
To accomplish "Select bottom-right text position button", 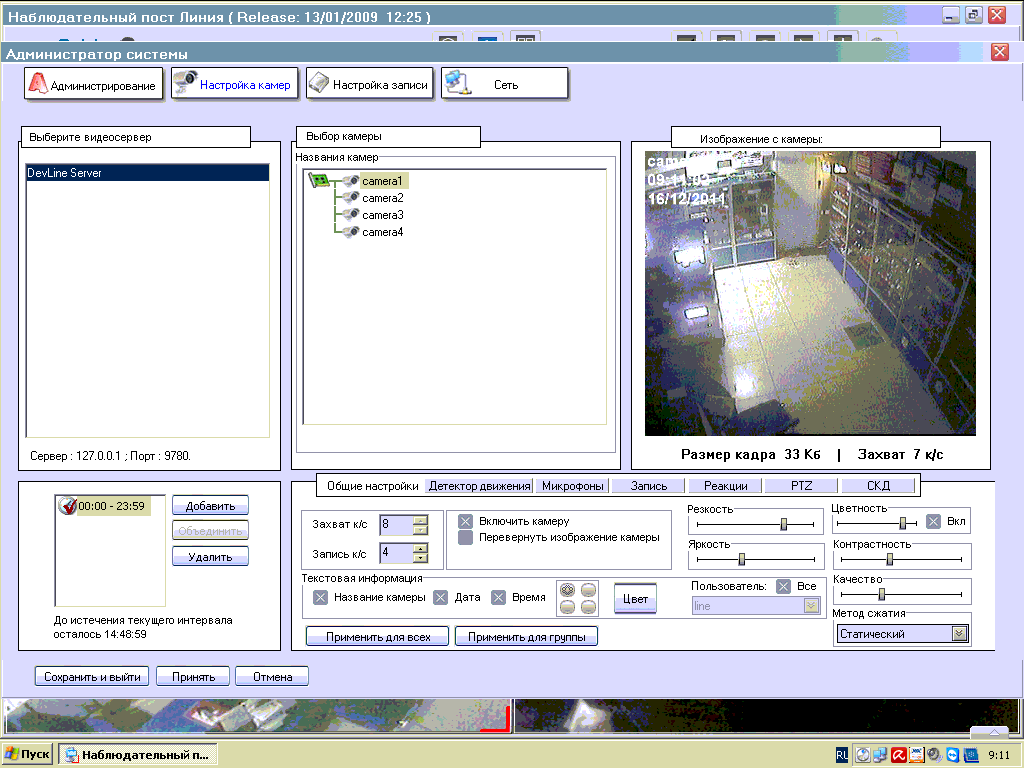I will [588, 607].
